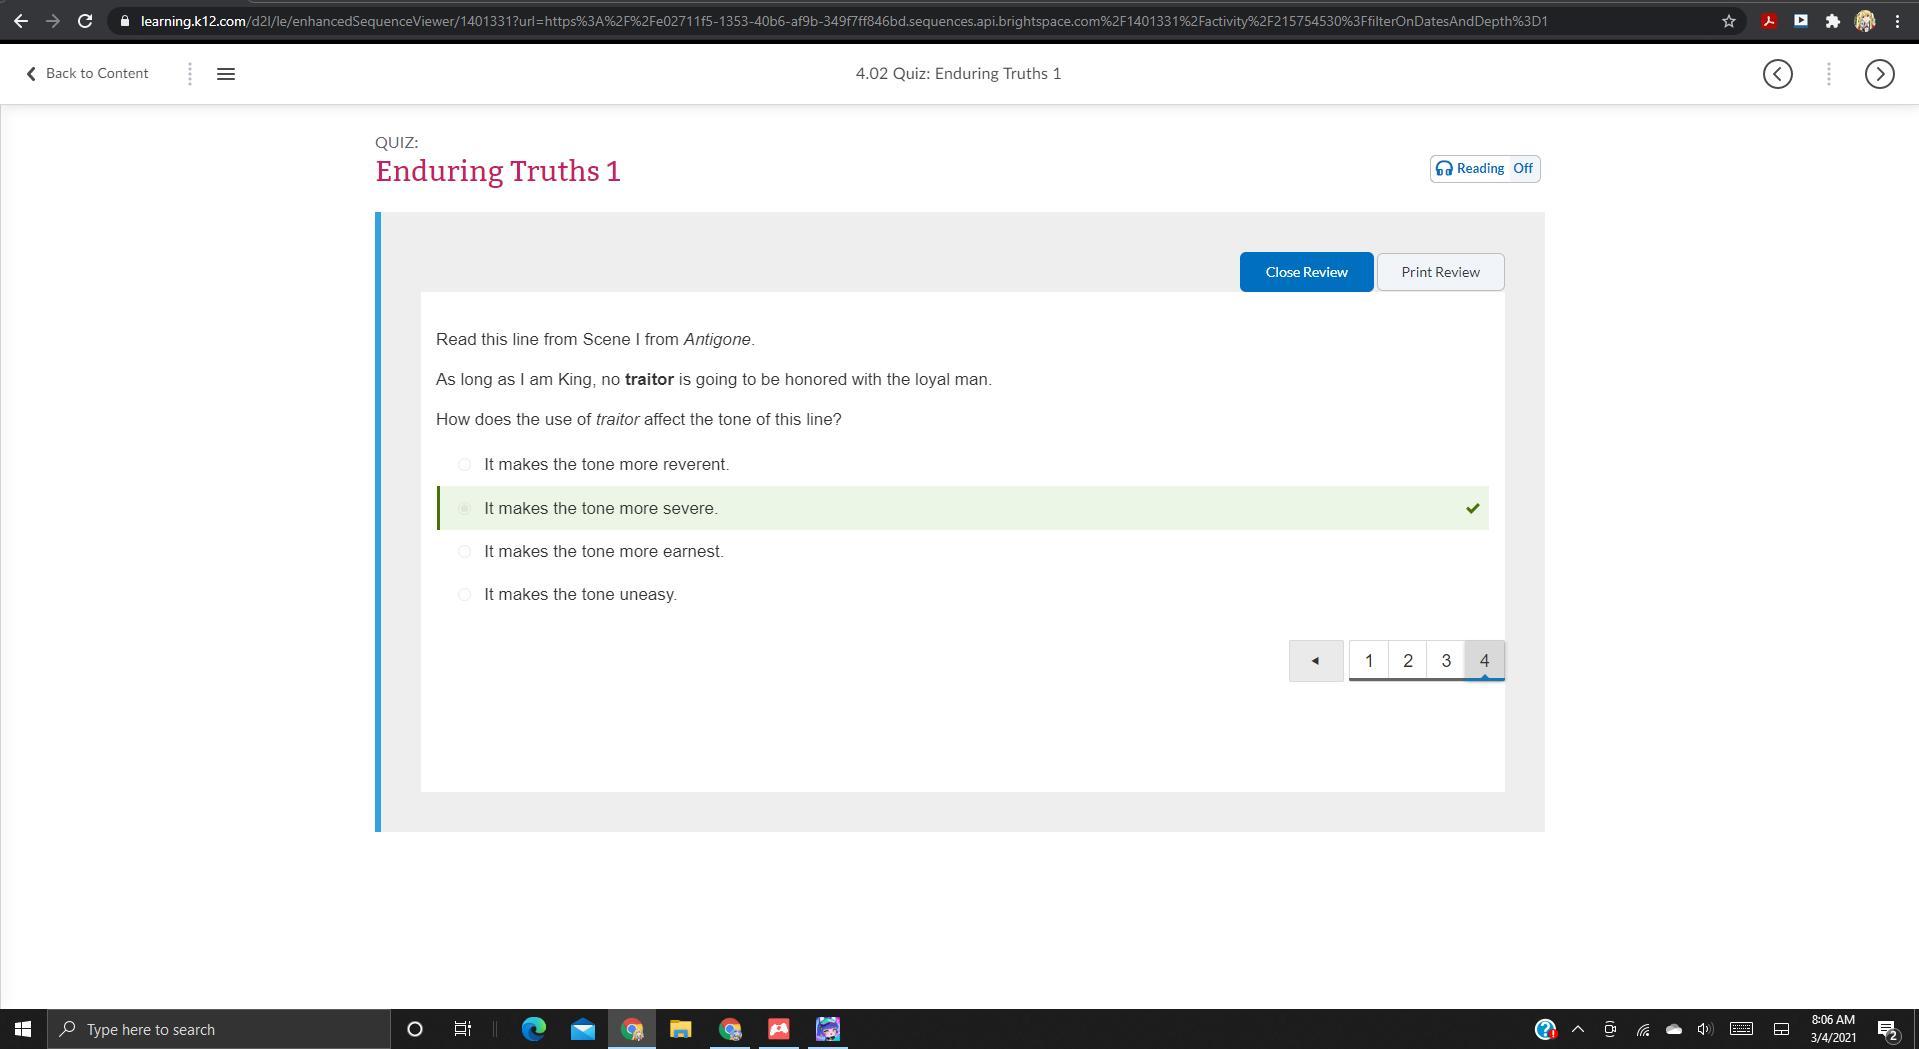Click the Print Review button
1919x1049 pixels.
pos(1440,272)
